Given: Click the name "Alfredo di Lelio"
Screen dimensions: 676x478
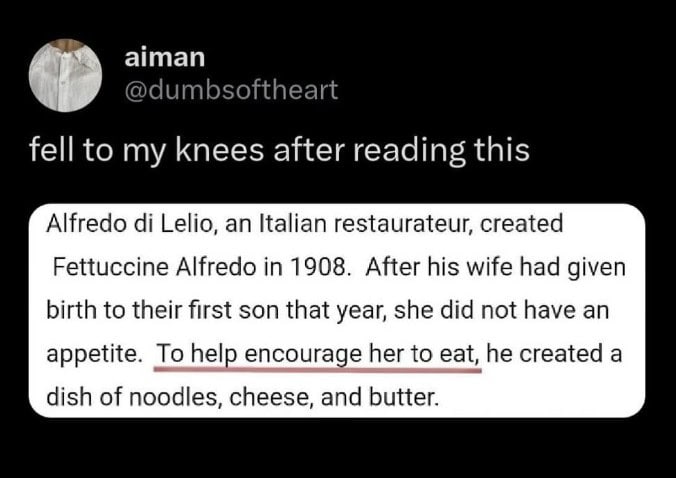Looking at the screenshot, I should click(x=120, y=224).
